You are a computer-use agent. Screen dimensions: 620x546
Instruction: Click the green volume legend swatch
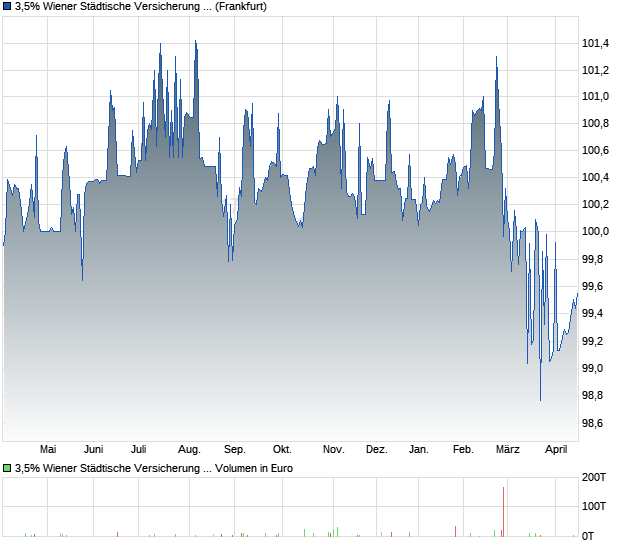click(x=7, y=468)
